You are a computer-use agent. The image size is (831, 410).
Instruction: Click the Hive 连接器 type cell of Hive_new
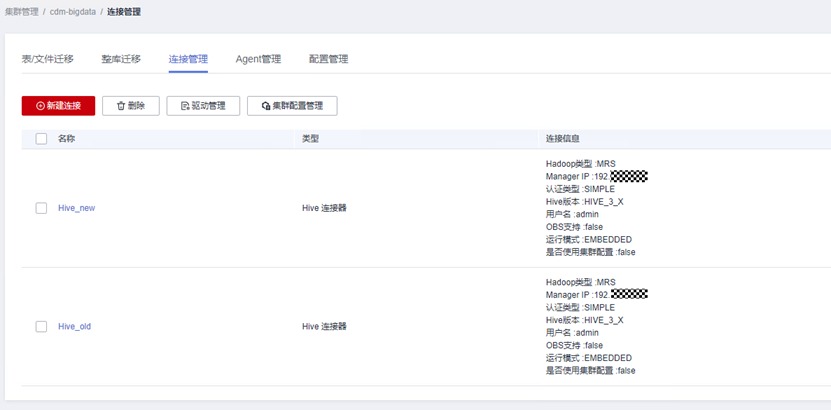click(324, 208)
